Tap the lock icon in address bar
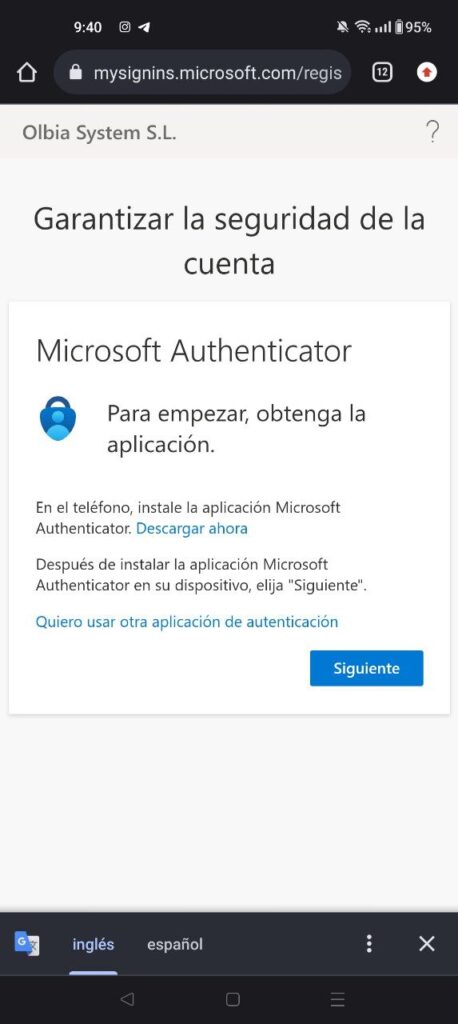458x1024 pixels. (76, 72)
